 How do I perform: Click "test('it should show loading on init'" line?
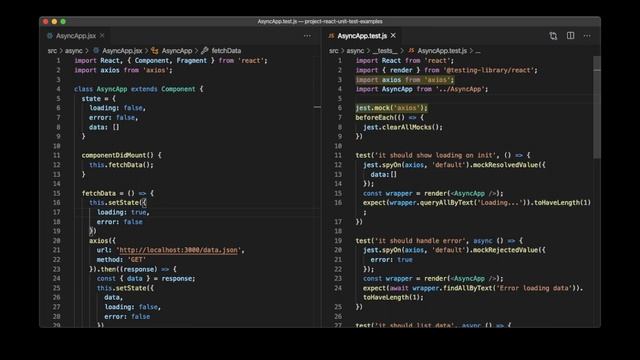(443, 155)
